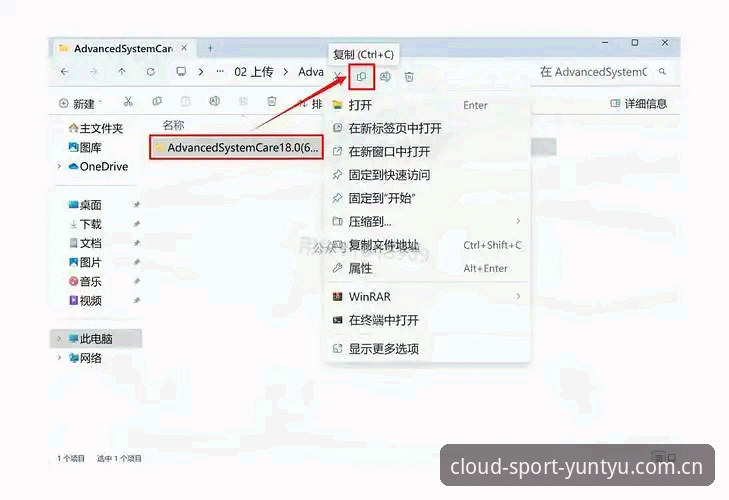The height and width of the screenshot is (500, 729).
Task: Choose 打开 from the context menu
Action: 428,105
